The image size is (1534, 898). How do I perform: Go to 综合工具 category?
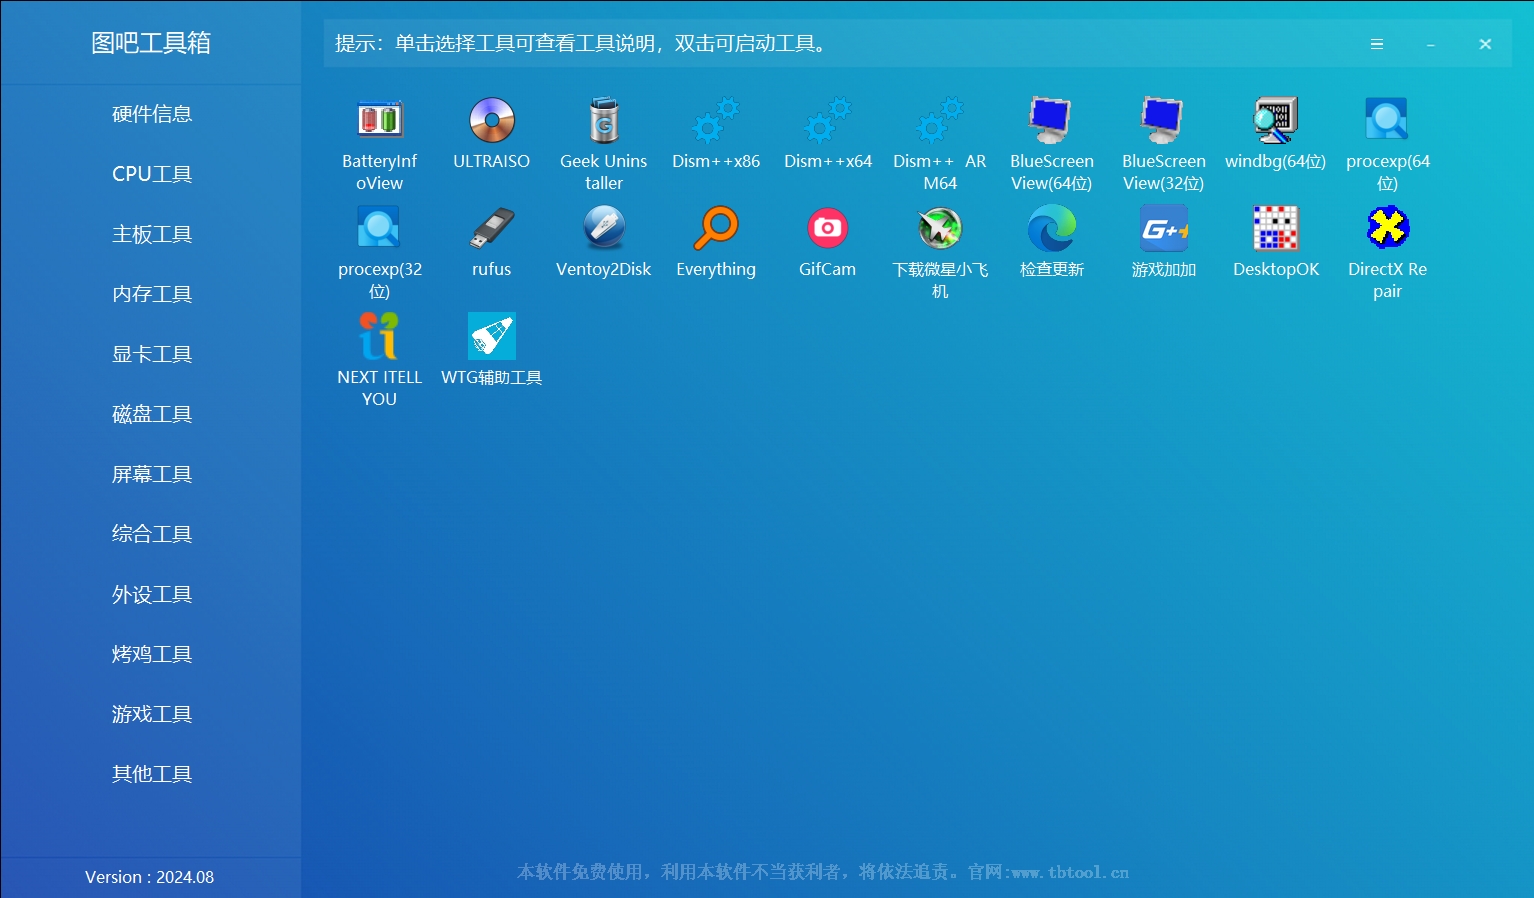pyautogui.click(x=151, y=534)
